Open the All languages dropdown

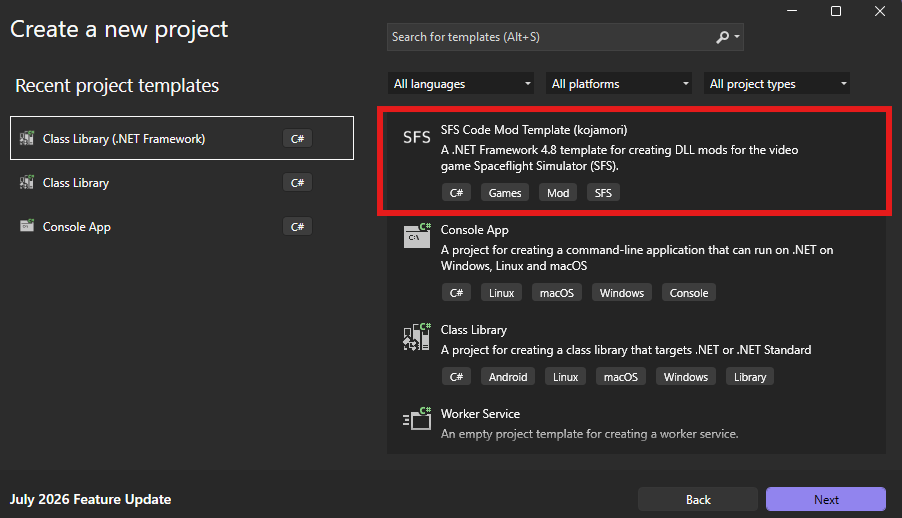461,83
